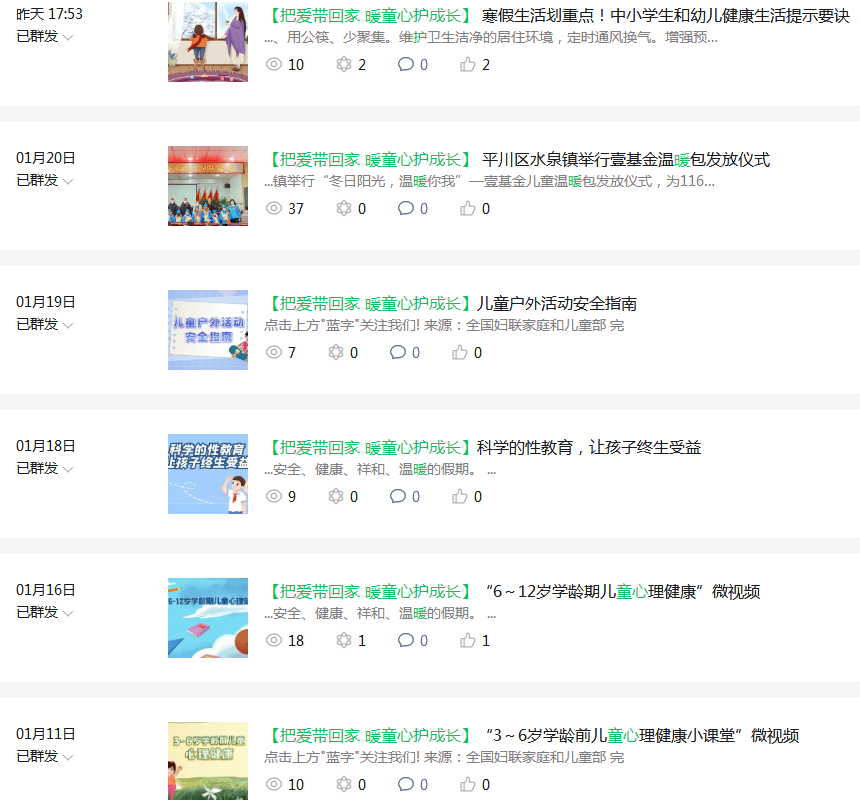The height and width of the screenshot is (800, 860).
Task: Open the article 科学的性教育，让孩子终生受益
Action: (588, 448)
